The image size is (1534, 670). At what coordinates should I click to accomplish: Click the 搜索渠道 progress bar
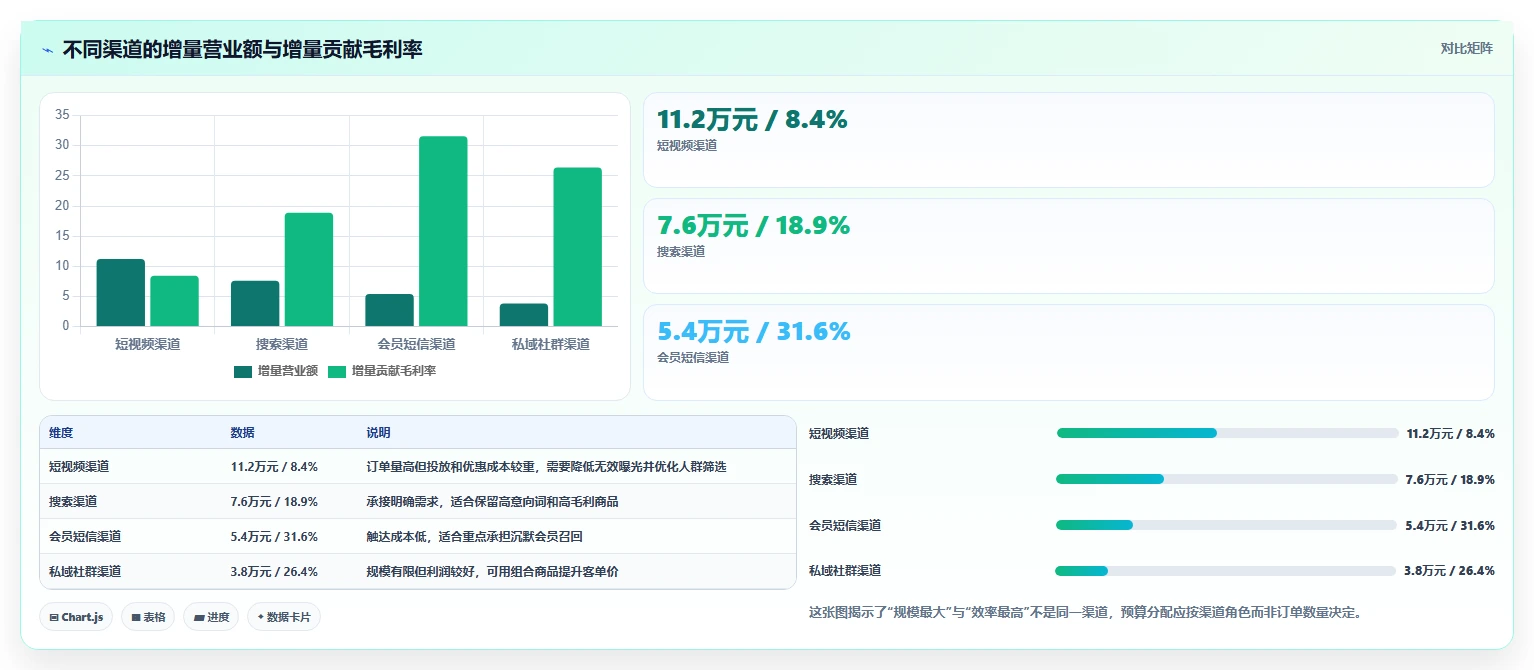[x=1227, y=479]
